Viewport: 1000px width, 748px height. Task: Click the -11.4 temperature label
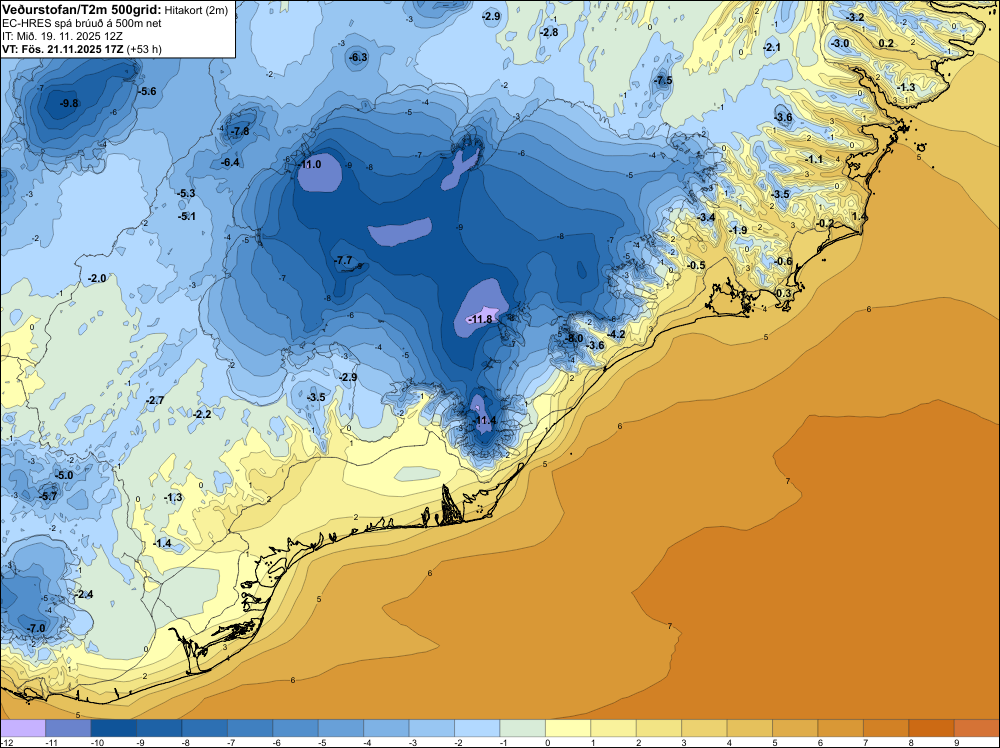pos(485,420)
